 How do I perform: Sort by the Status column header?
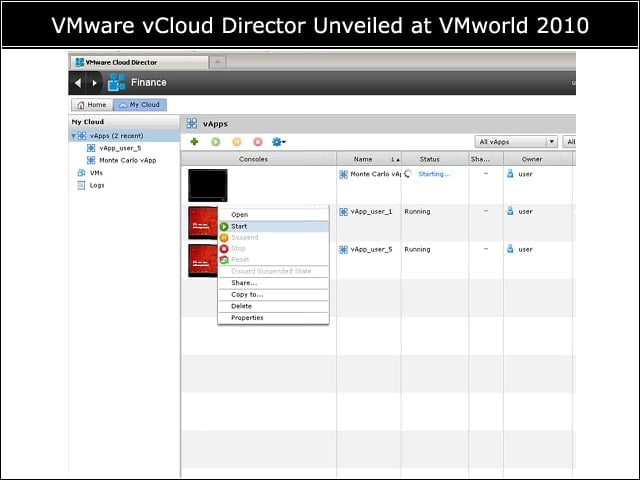coord(435,159)
